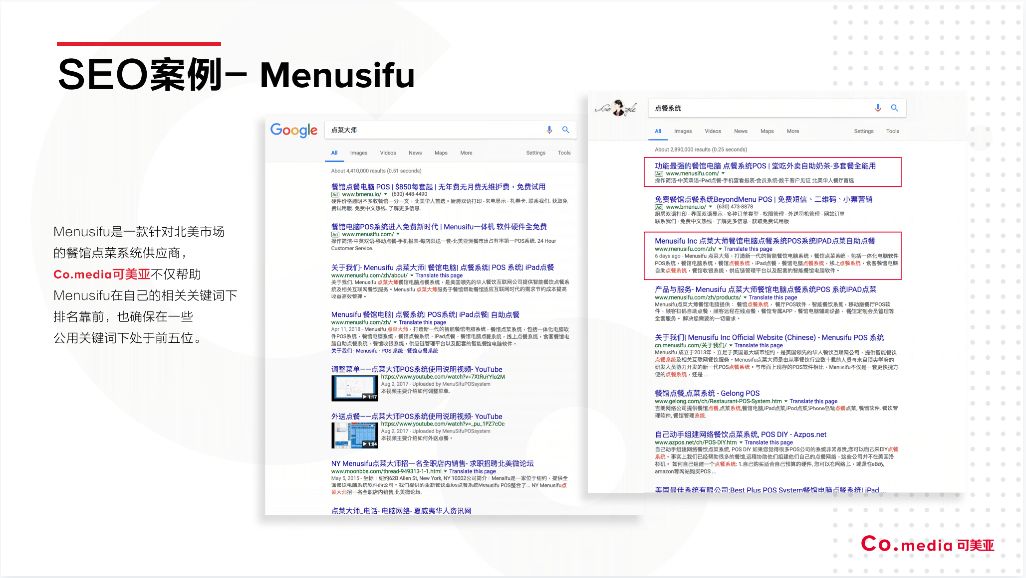
Task: Select the All tab in the 点菜大师 results window
Action: click(334, 153)
